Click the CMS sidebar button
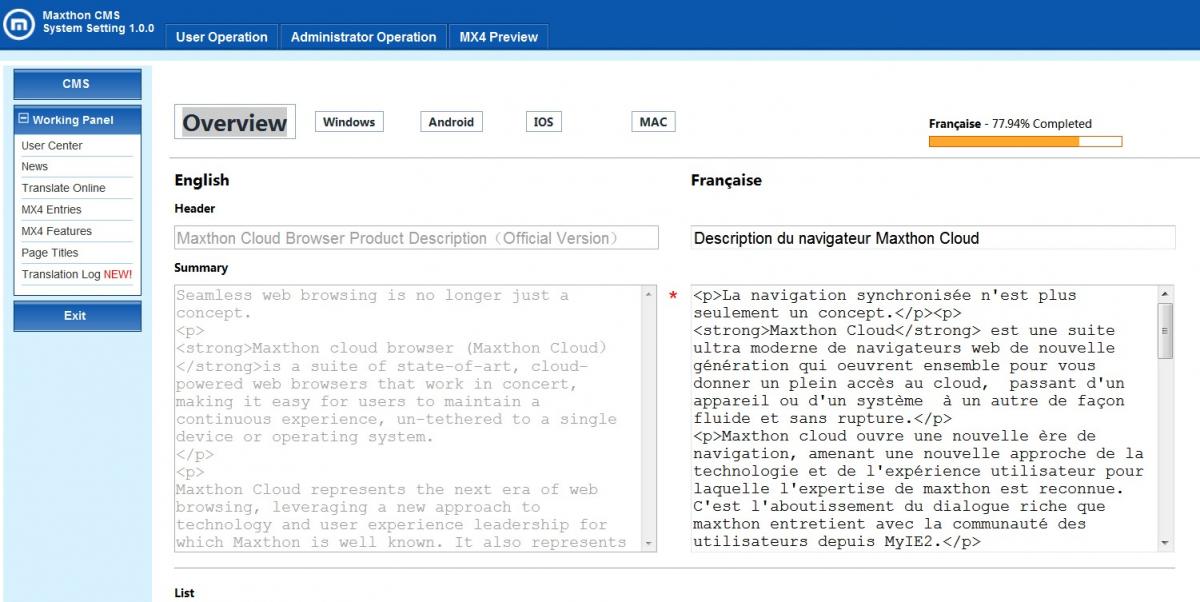The width and height of the screenshot is (1200, 602). [x=77, y=84]
